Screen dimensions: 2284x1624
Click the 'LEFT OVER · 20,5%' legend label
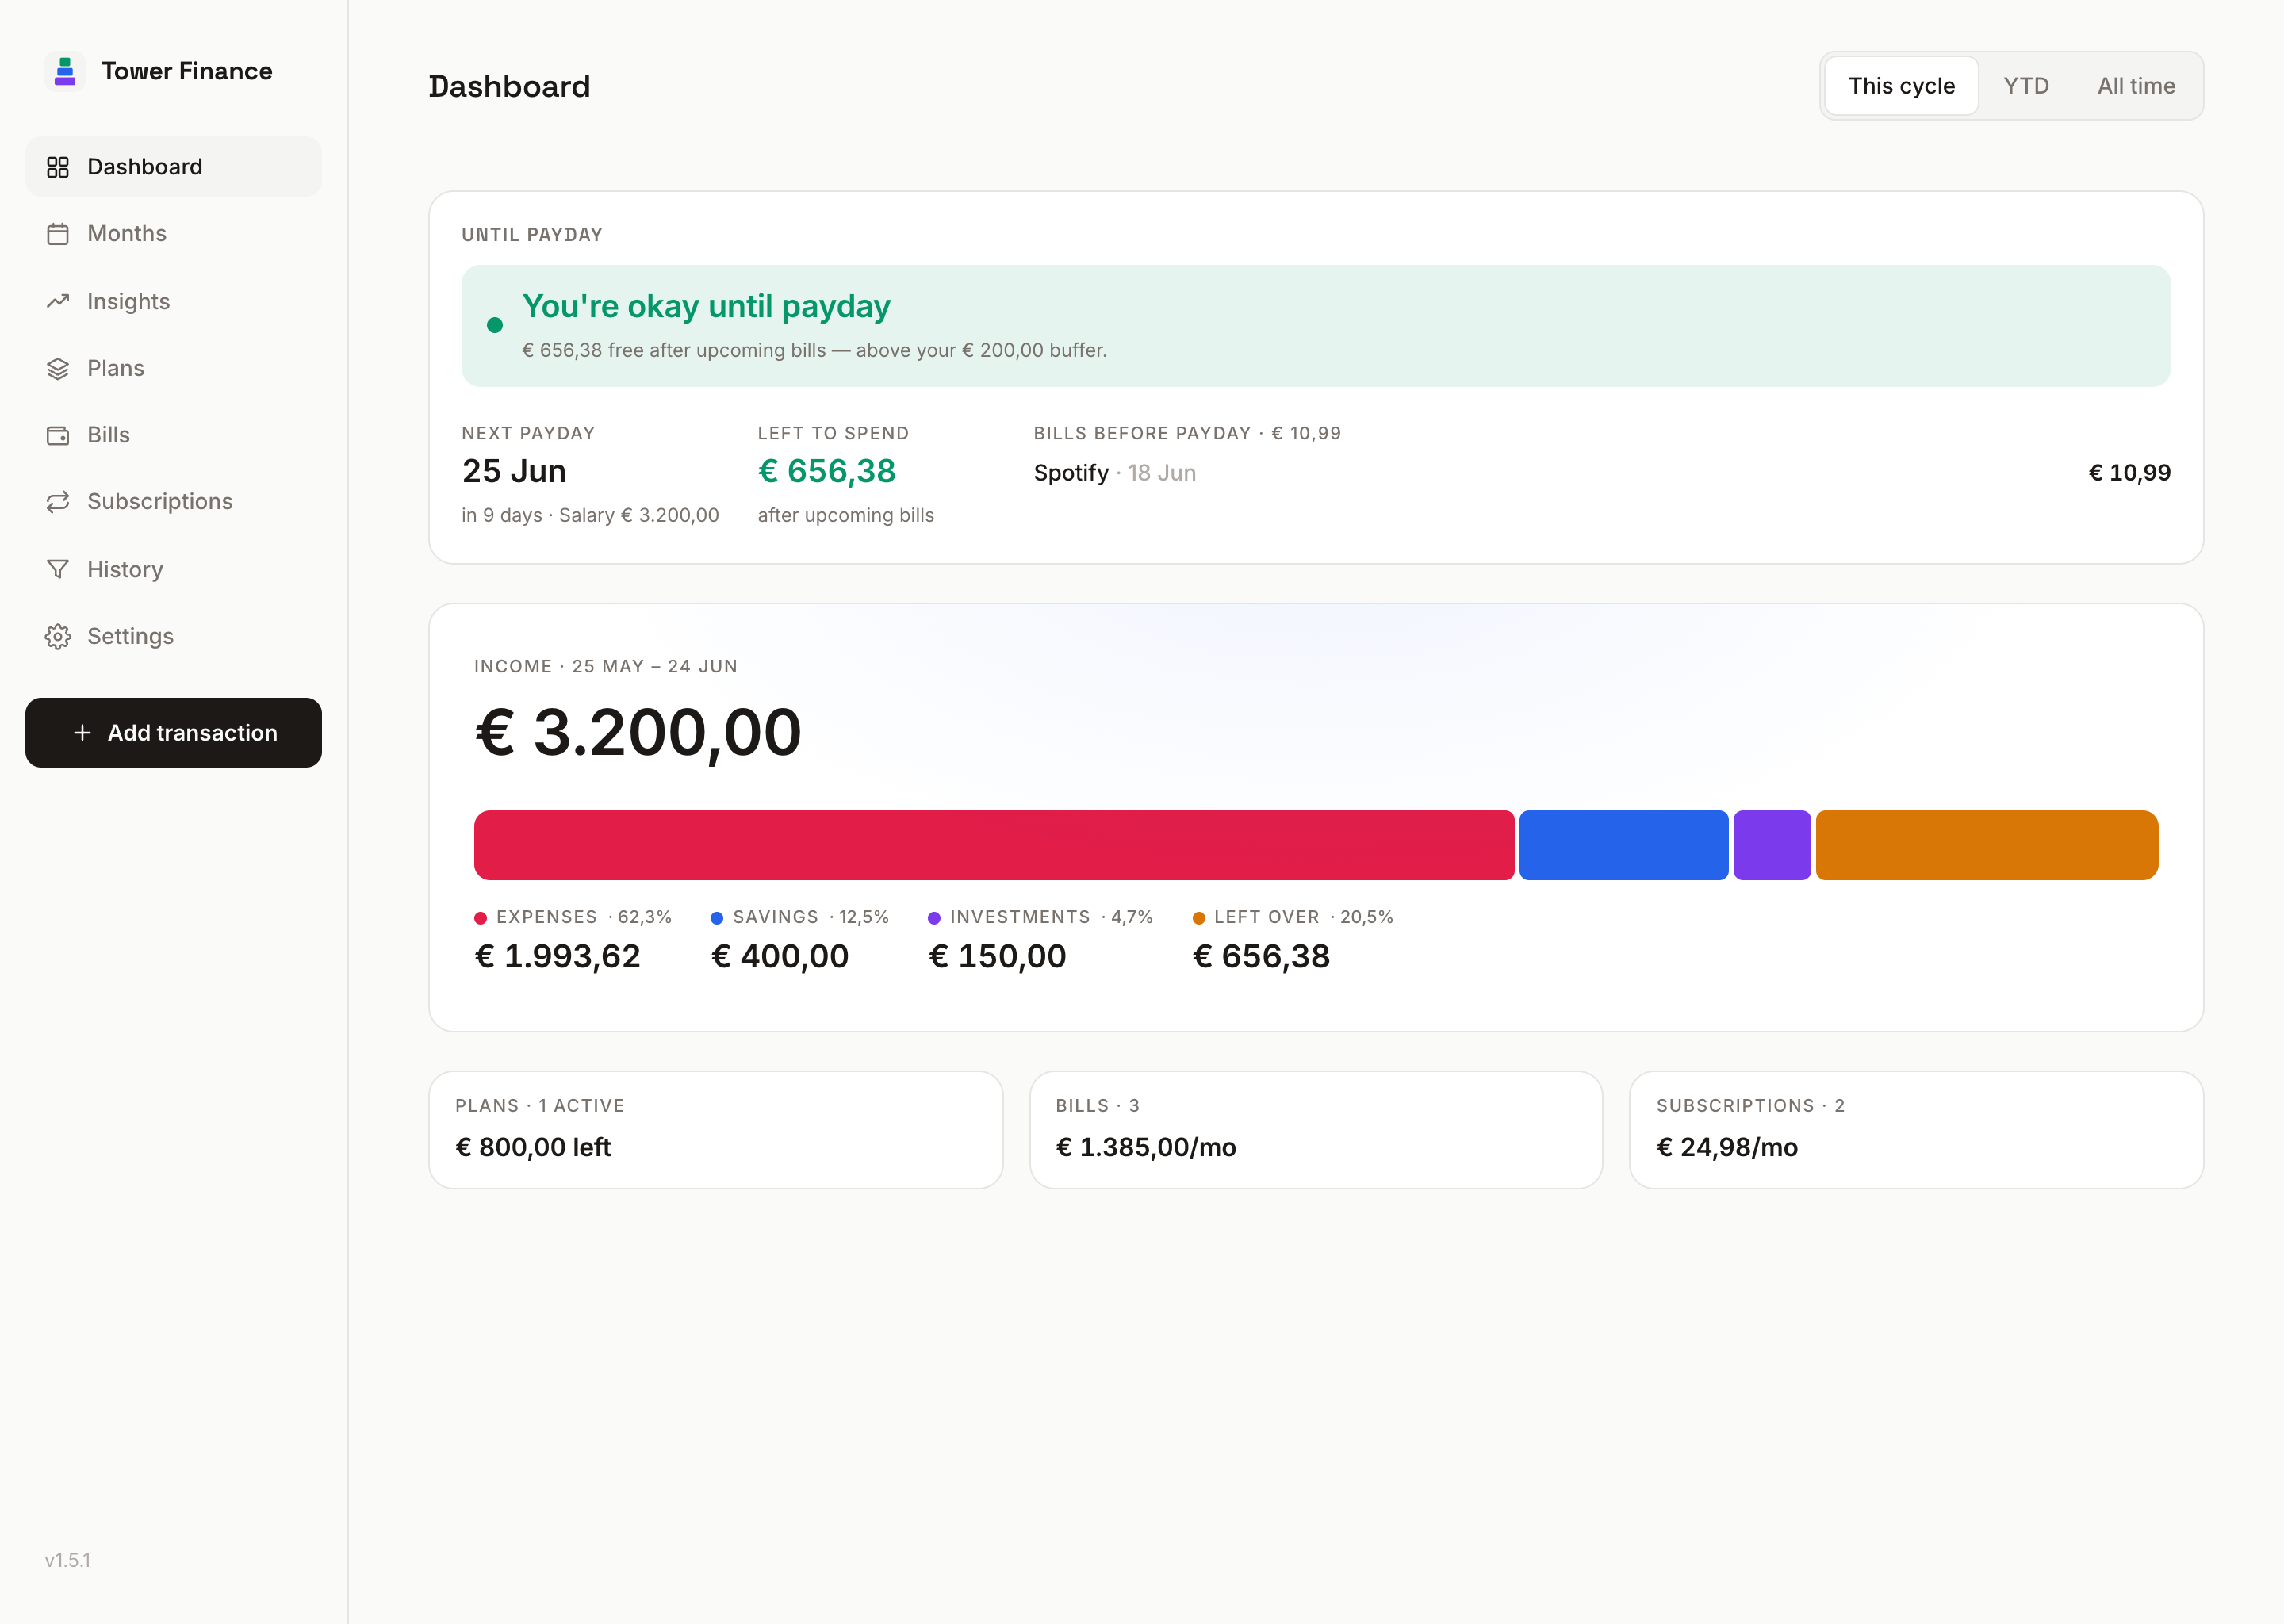click(x=1304, y=917)
